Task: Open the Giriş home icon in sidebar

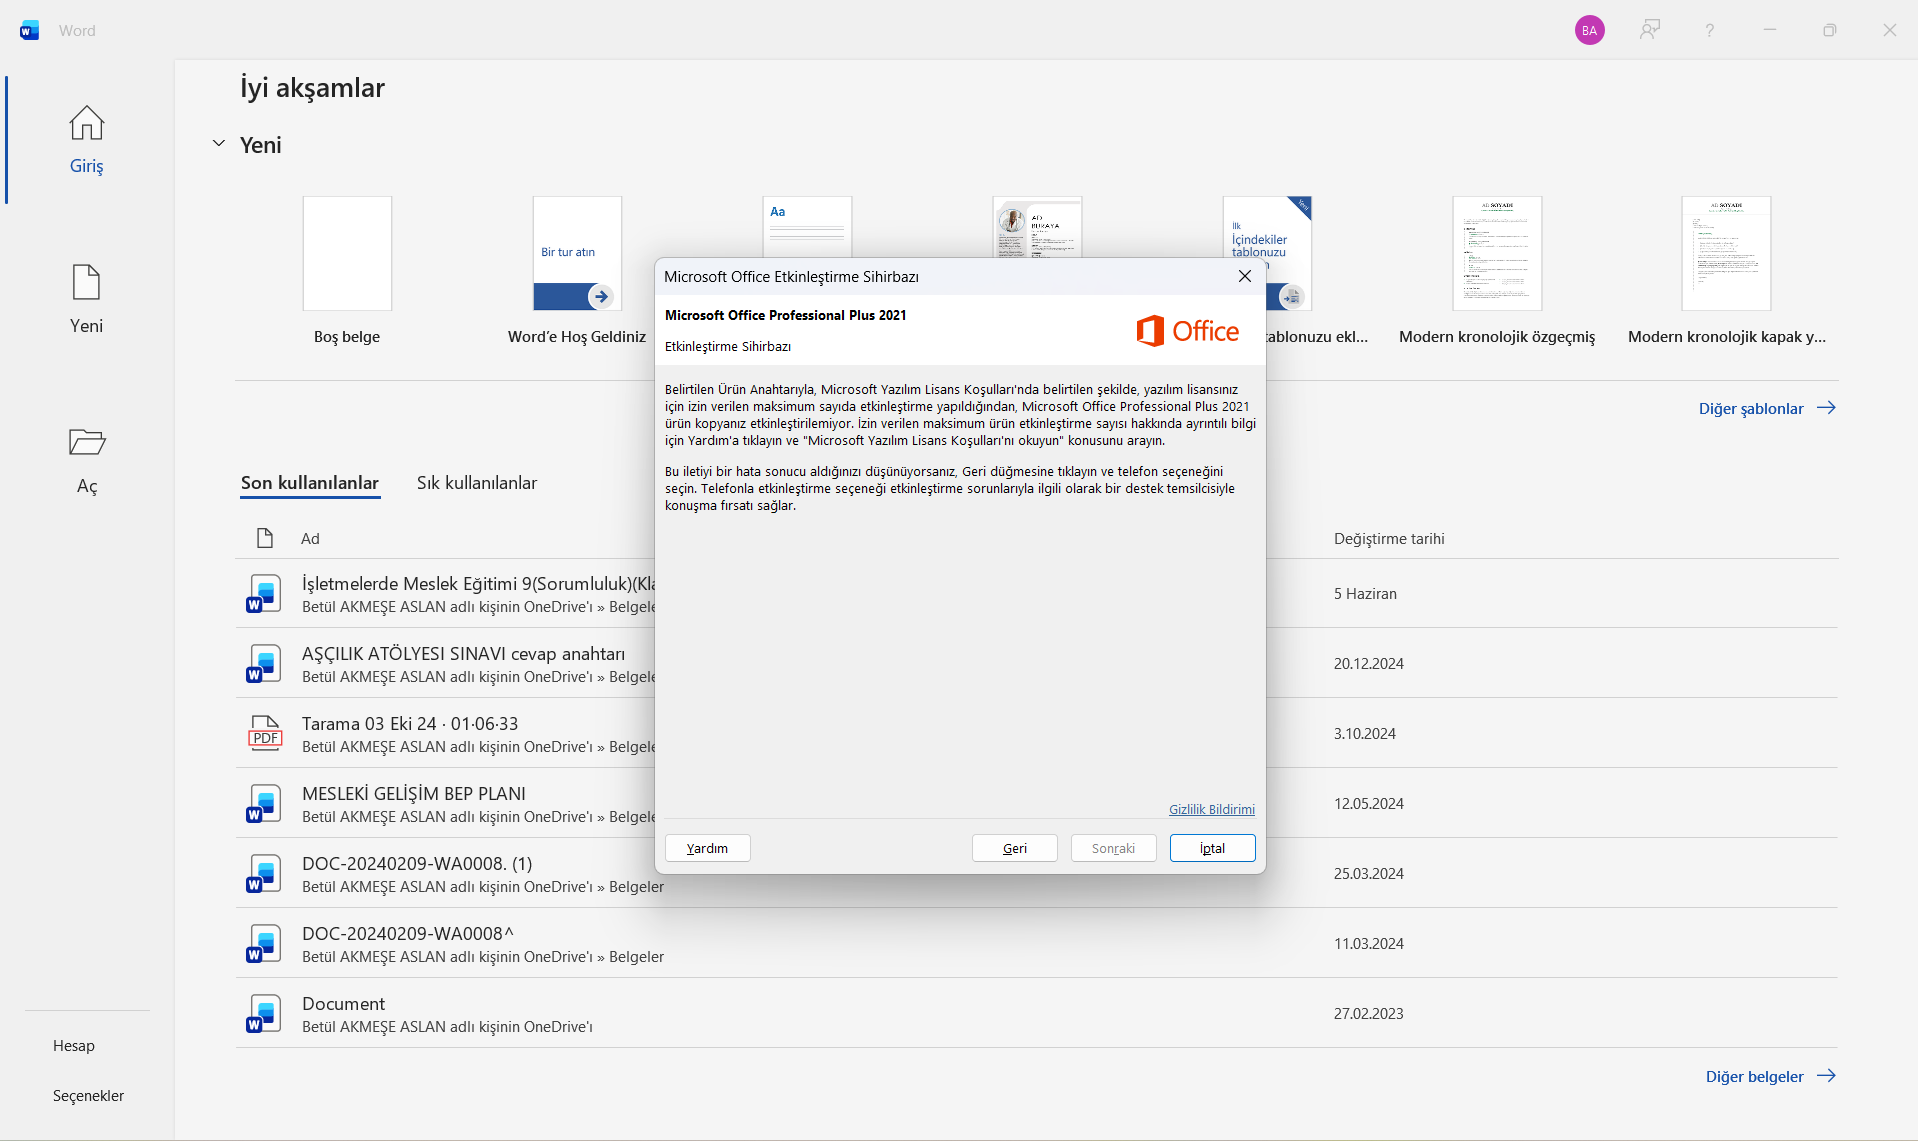Action: tap(87, 124)
